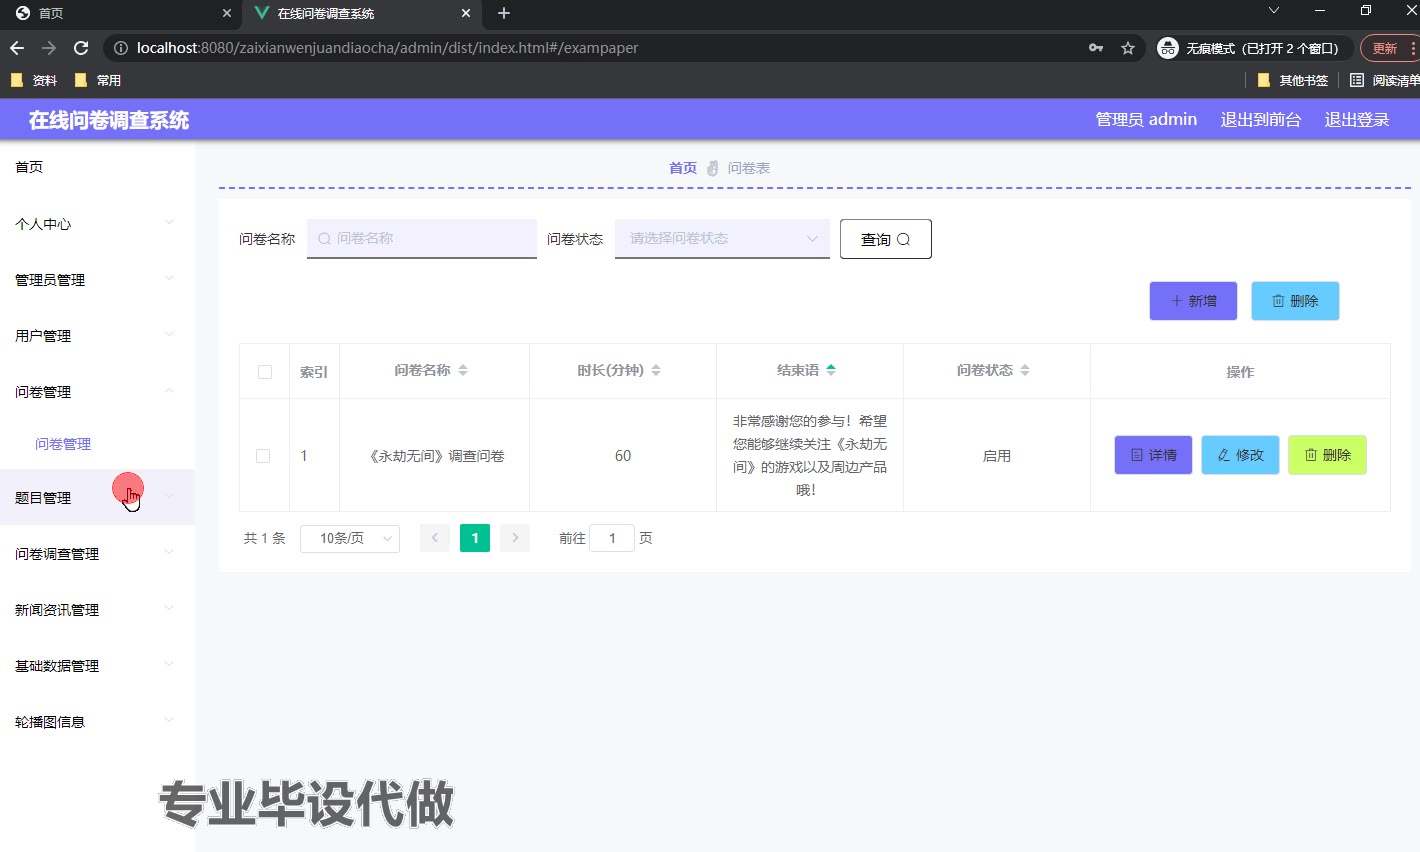
Task: Open the 资料 bookmark folder
Action: point(34,80)
